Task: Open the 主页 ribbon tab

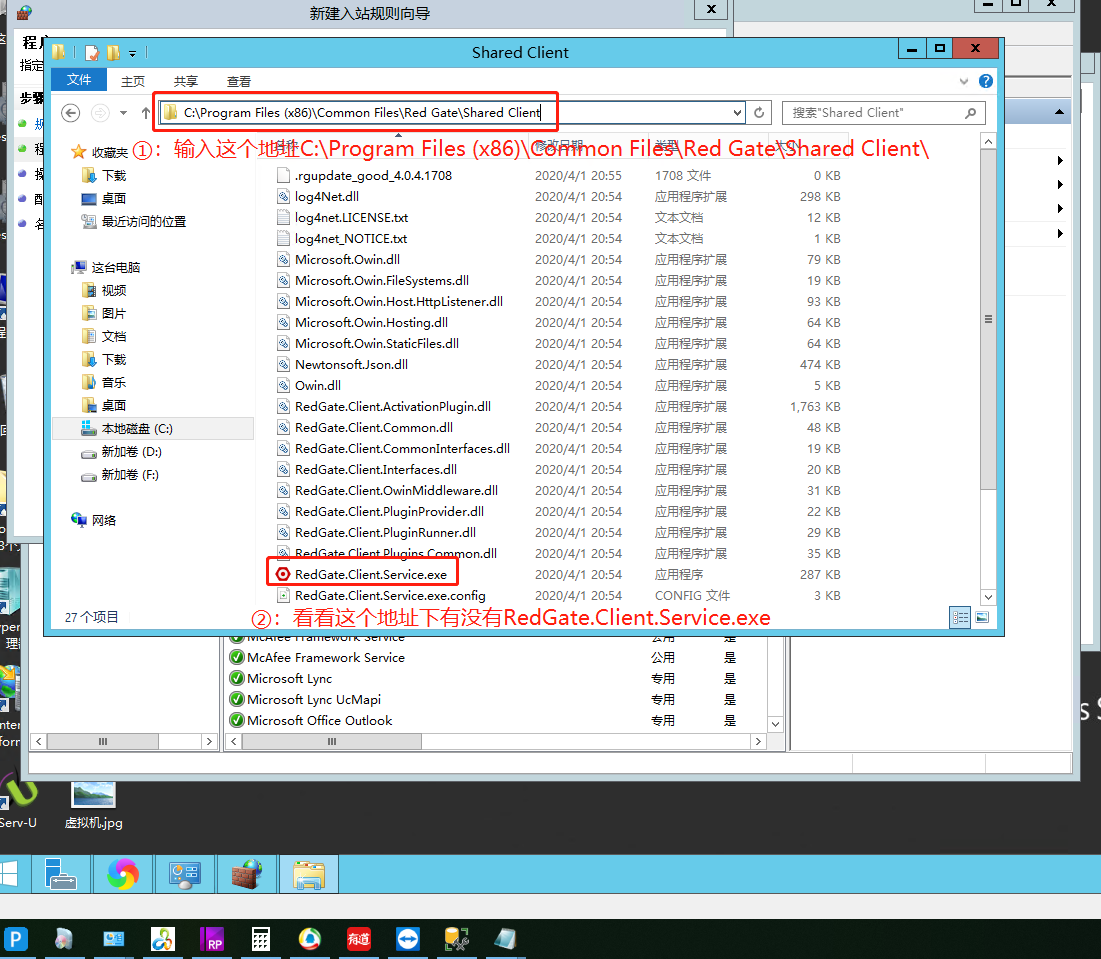Action: [x=133, y=81]
